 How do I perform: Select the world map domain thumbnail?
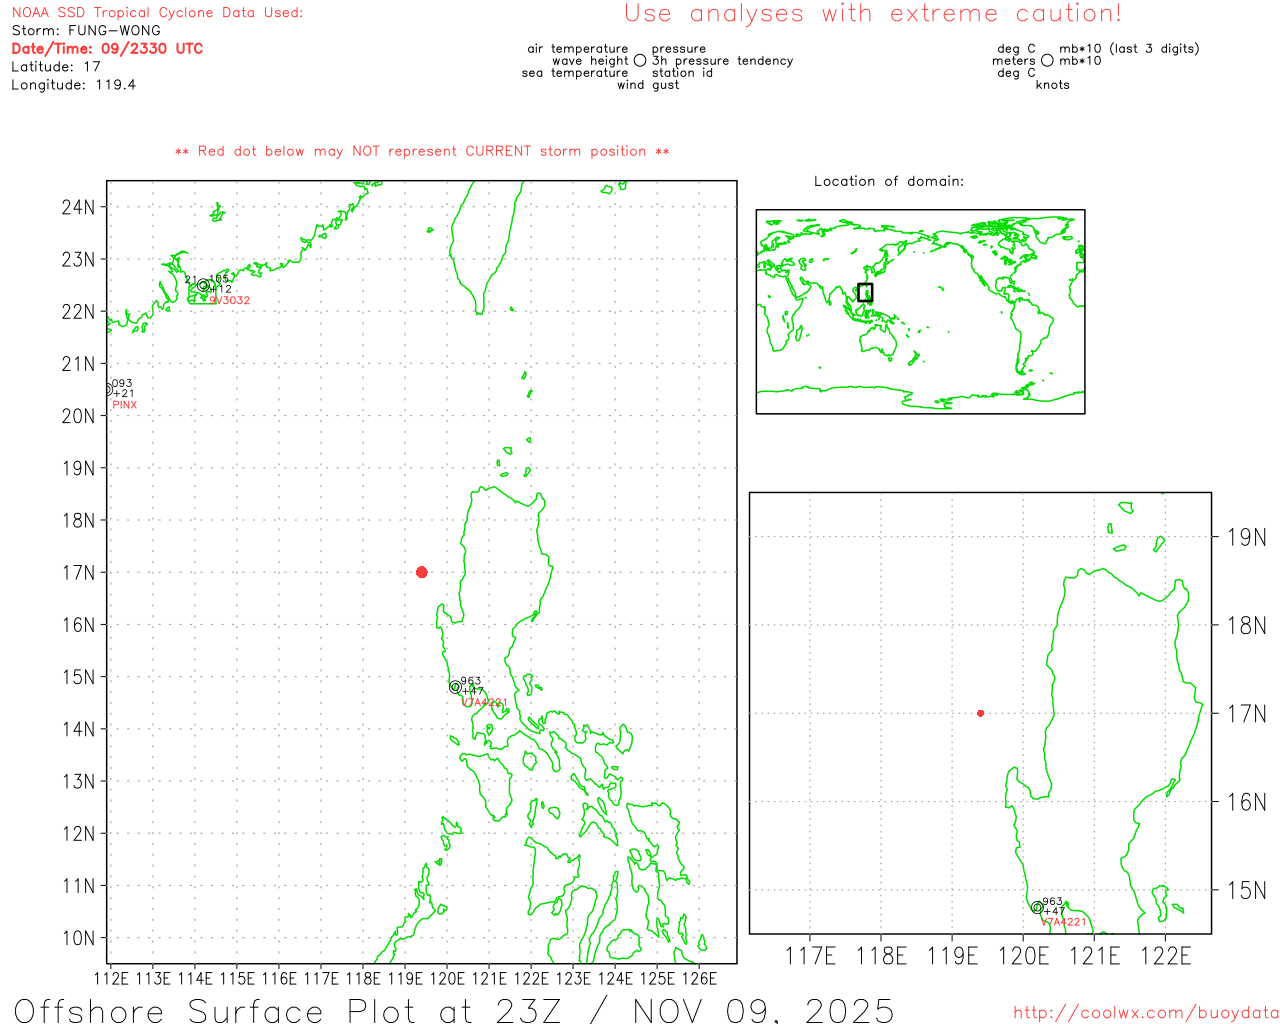click(920, 311)
